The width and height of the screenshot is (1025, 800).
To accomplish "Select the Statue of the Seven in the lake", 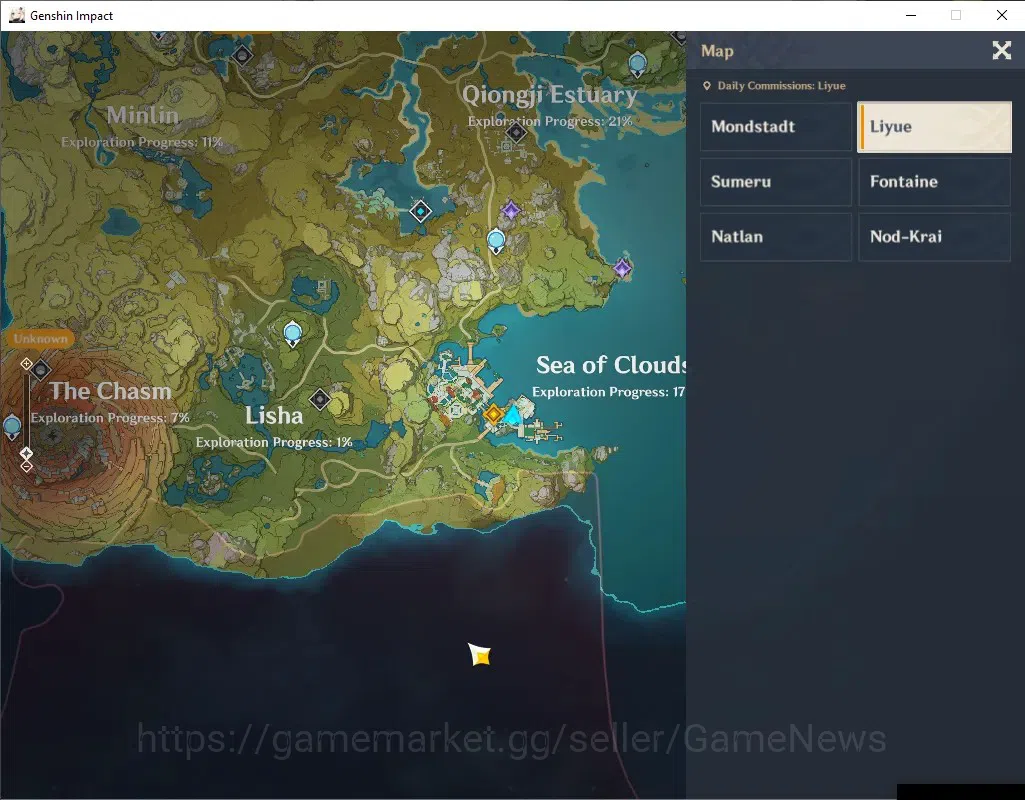I will click(x=420, y=211).
